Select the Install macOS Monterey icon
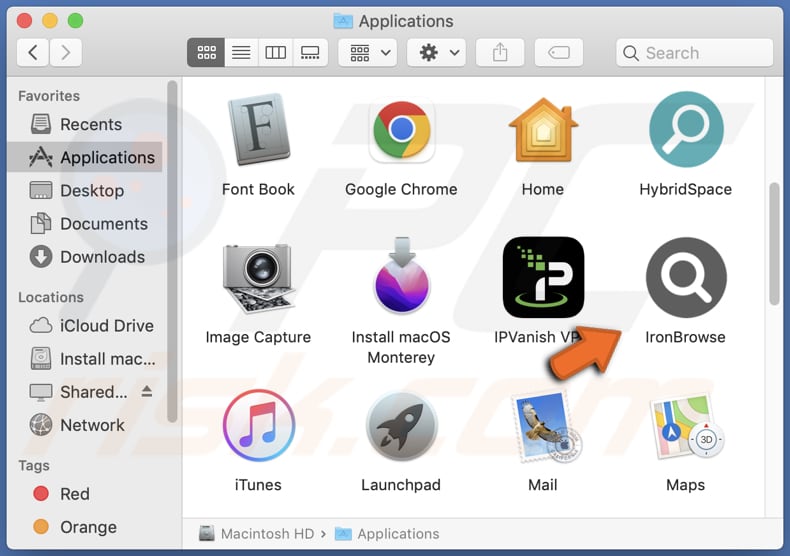 click(402, 275)
